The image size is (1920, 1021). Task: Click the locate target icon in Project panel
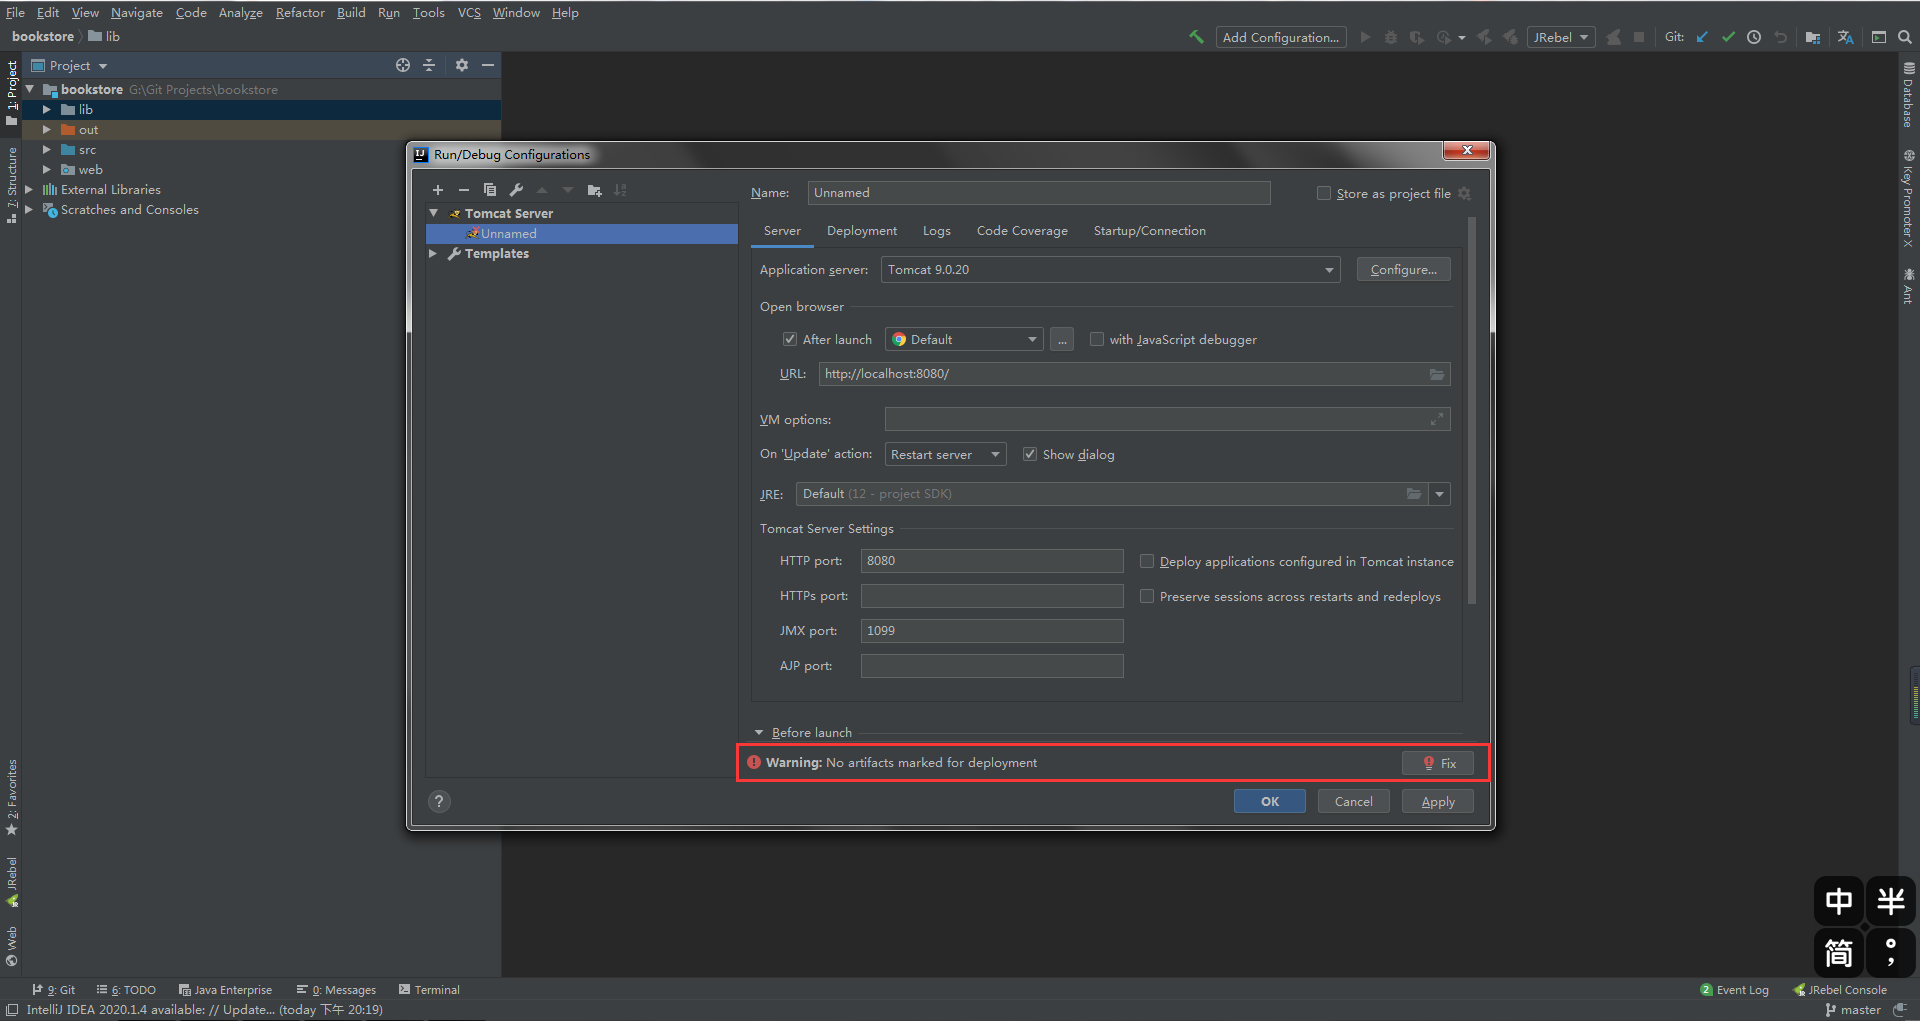click(x=403, y=65)
